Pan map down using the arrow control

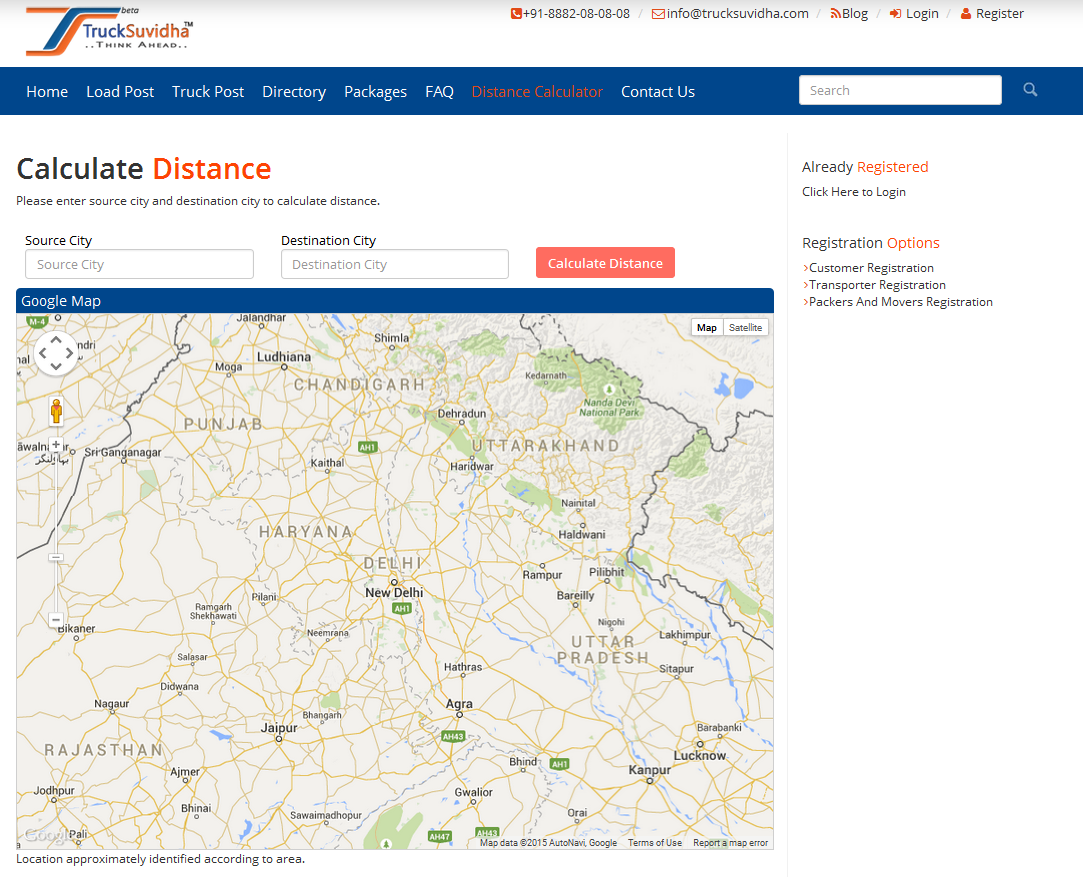pyautogui.click(x=56, y=366)
